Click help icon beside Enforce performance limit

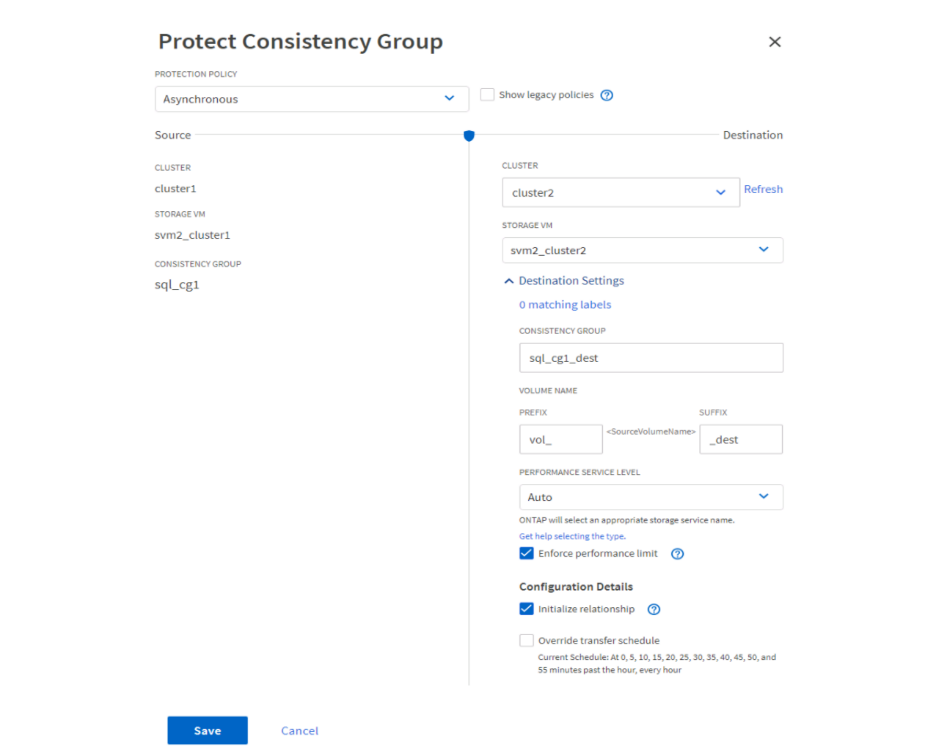point(677,554)
